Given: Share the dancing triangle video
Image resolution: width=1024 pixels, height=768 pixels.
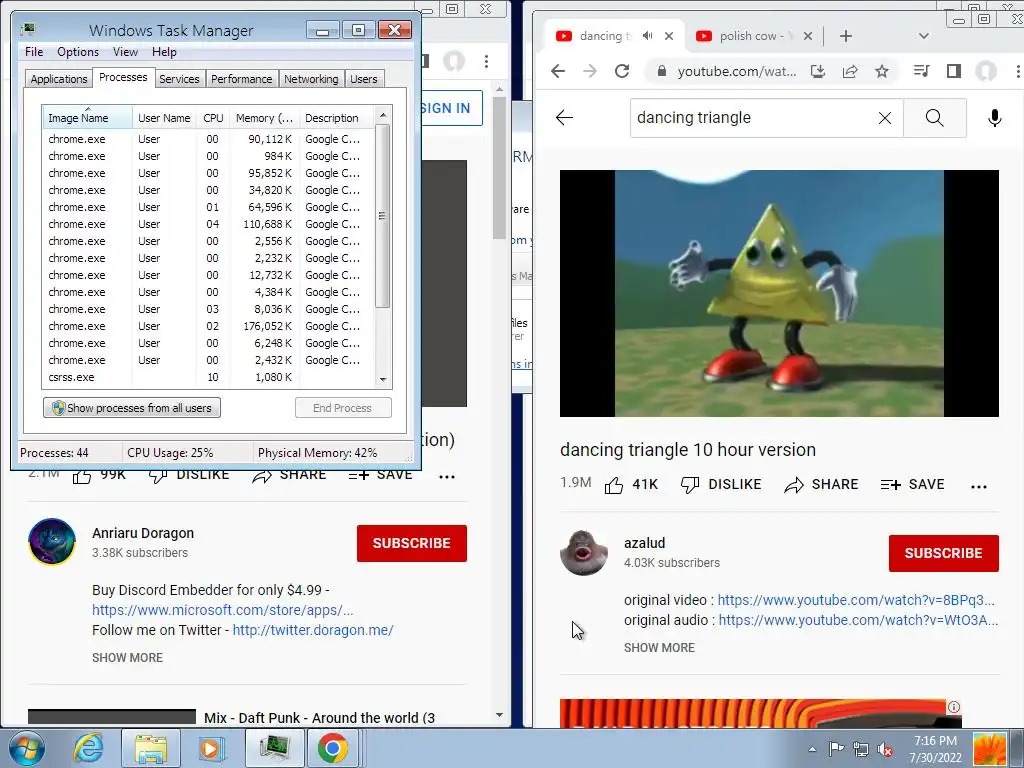Looking at the screenshot, I should 822,485.
